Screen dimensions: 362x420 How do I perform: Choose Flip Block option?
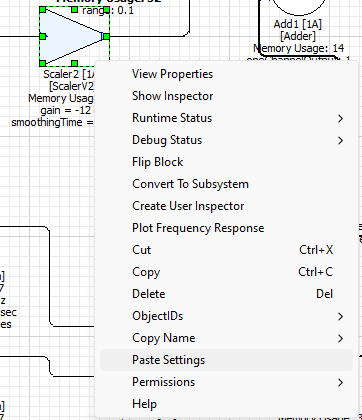(226, 162)
